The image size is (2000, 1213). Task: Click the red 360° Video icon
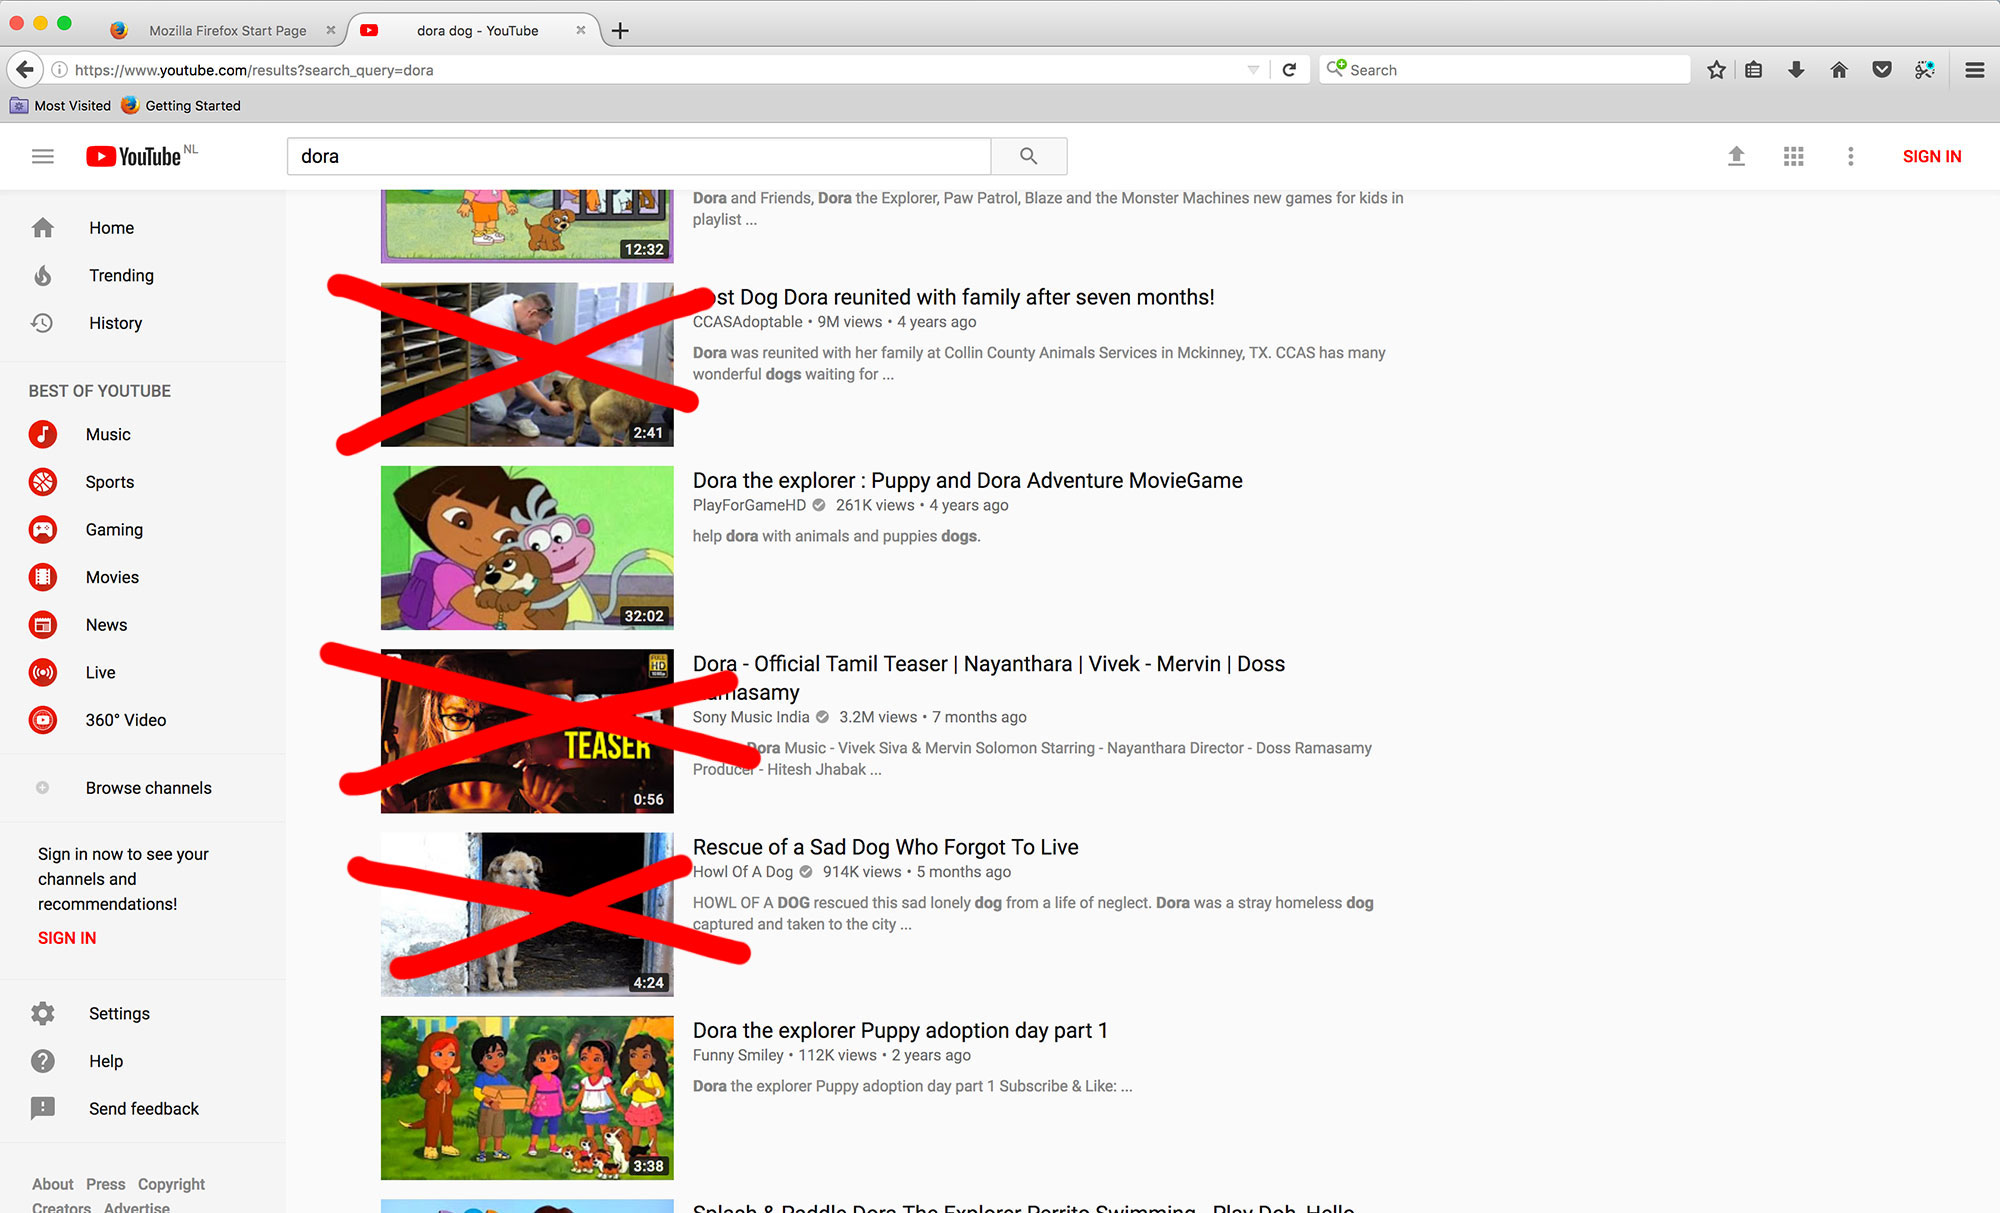[x=43, y=720]
